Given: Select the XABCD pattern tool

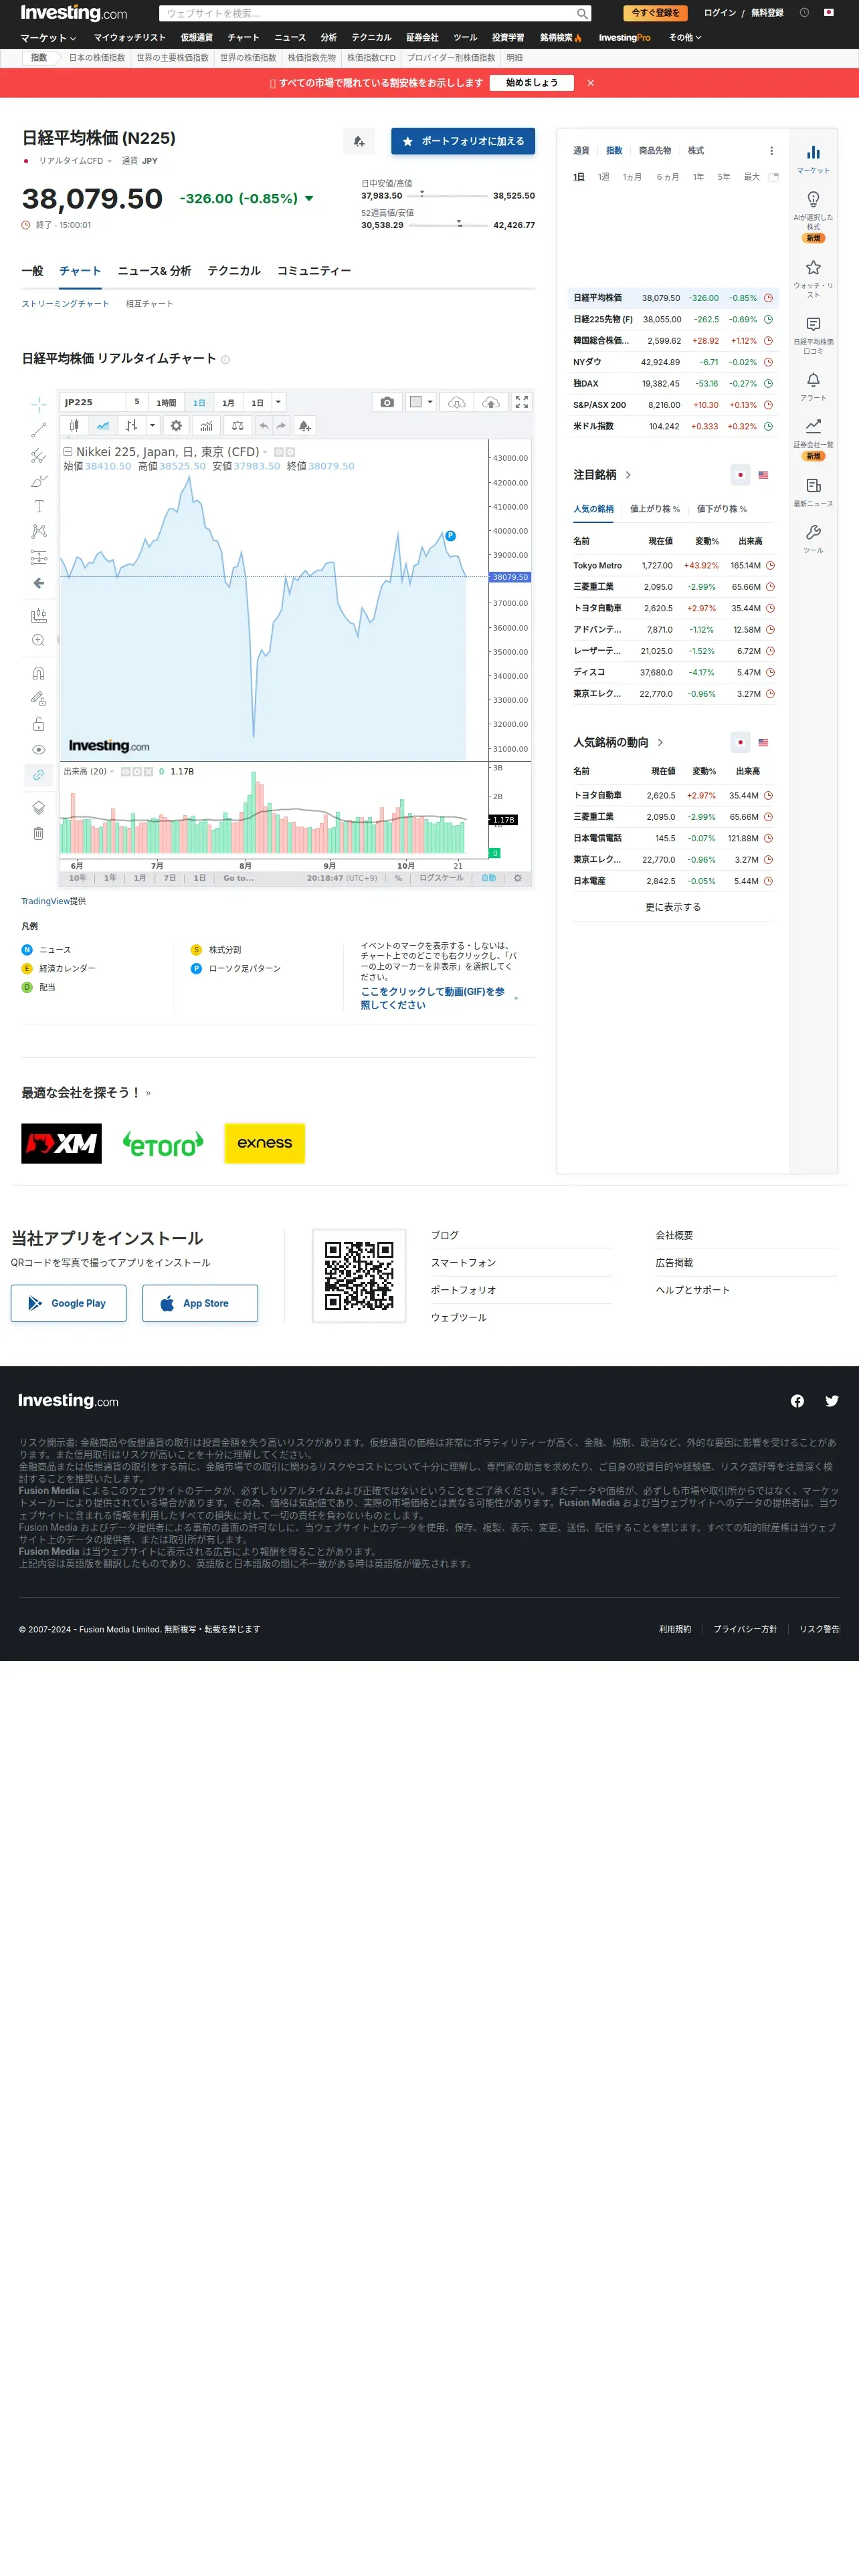Looking at the screenshot, I should click(x=39, y=532).
